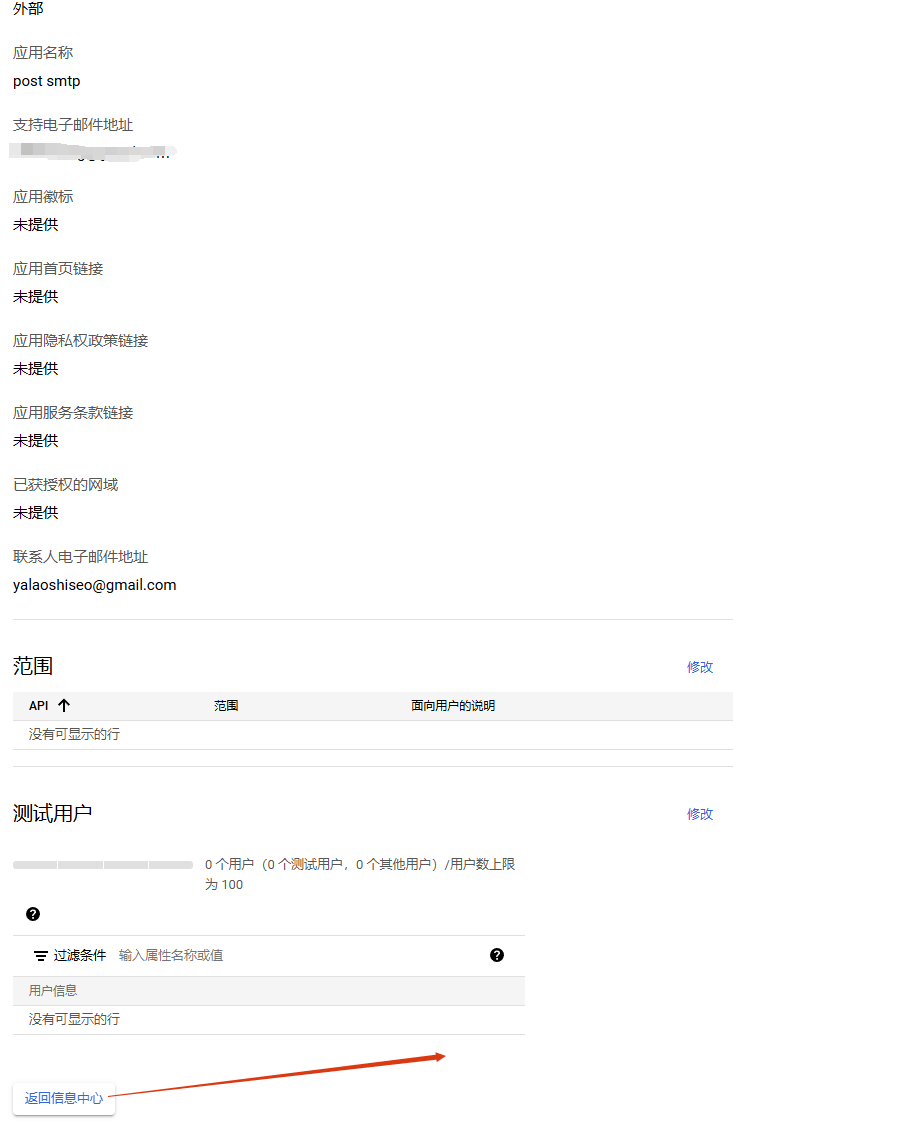Focus the 输入属性名称或值 filter field
This screenshot has width=922, height=1125.
(171, 955)
